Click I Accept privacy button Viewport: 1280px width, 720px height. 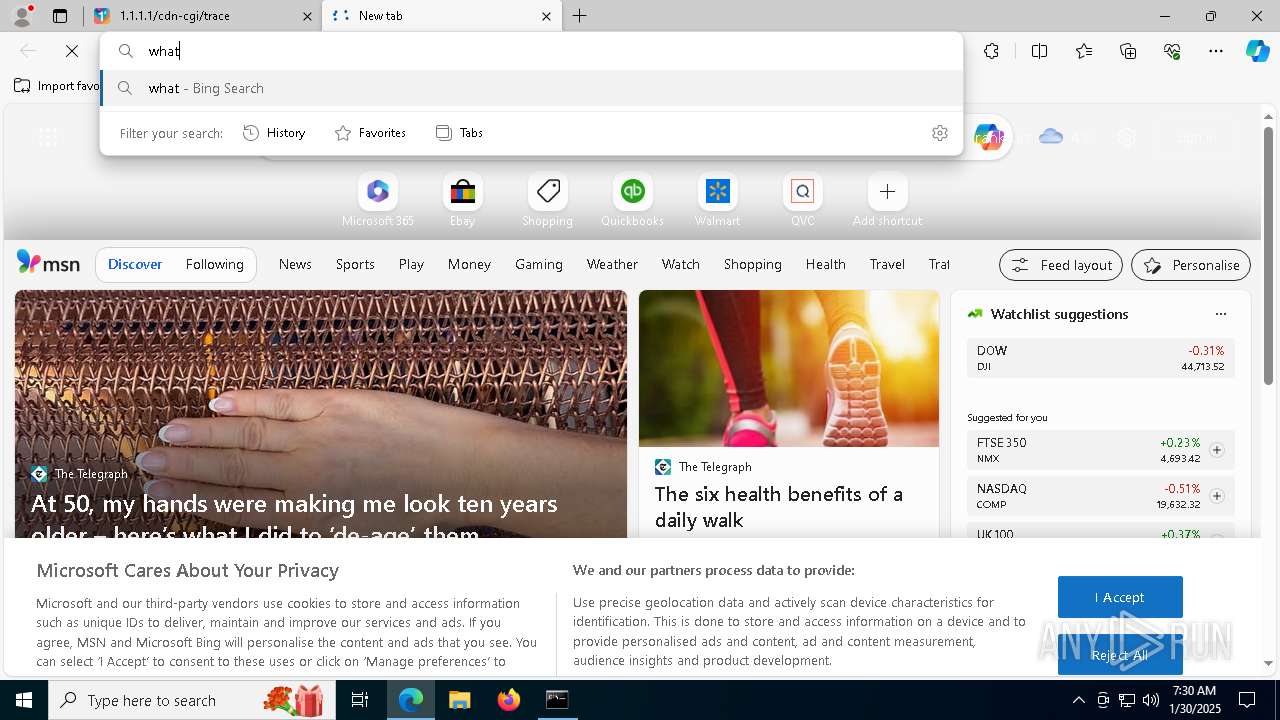(1120, 597)
